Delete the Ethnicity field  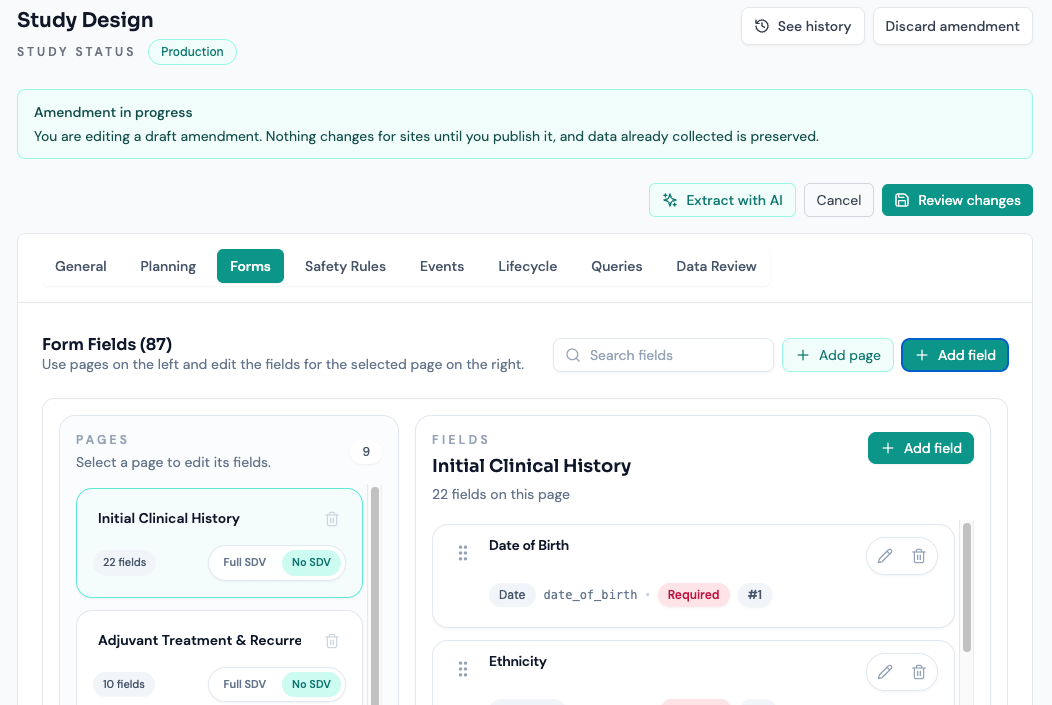pos(919,671)
